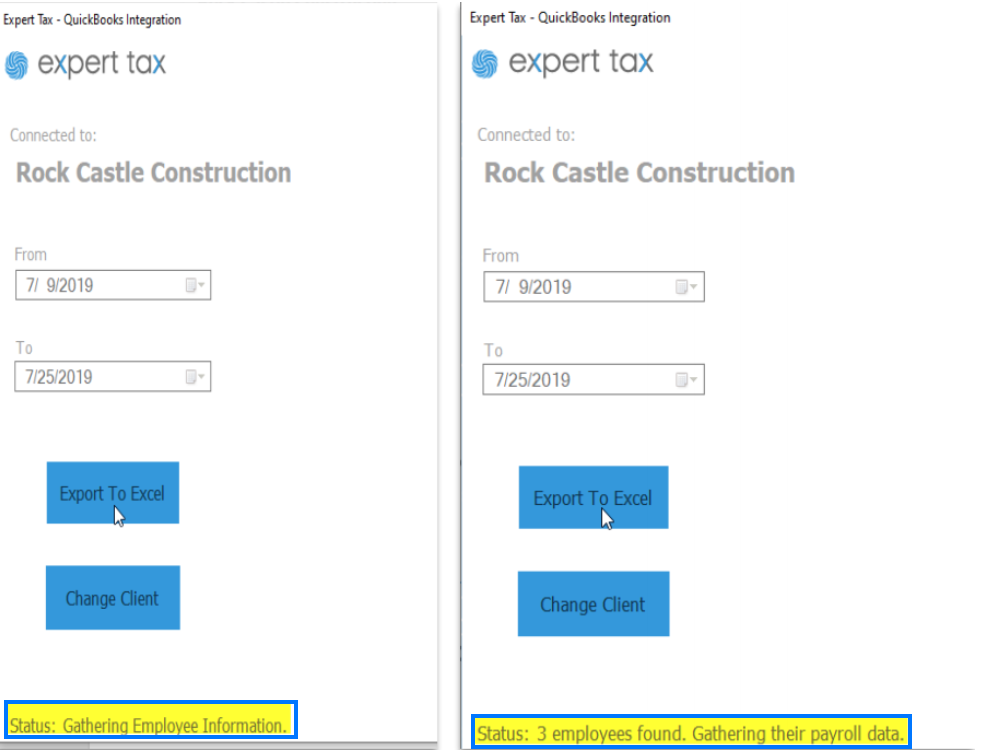Click Change Client in the left window

click(113, 597)
